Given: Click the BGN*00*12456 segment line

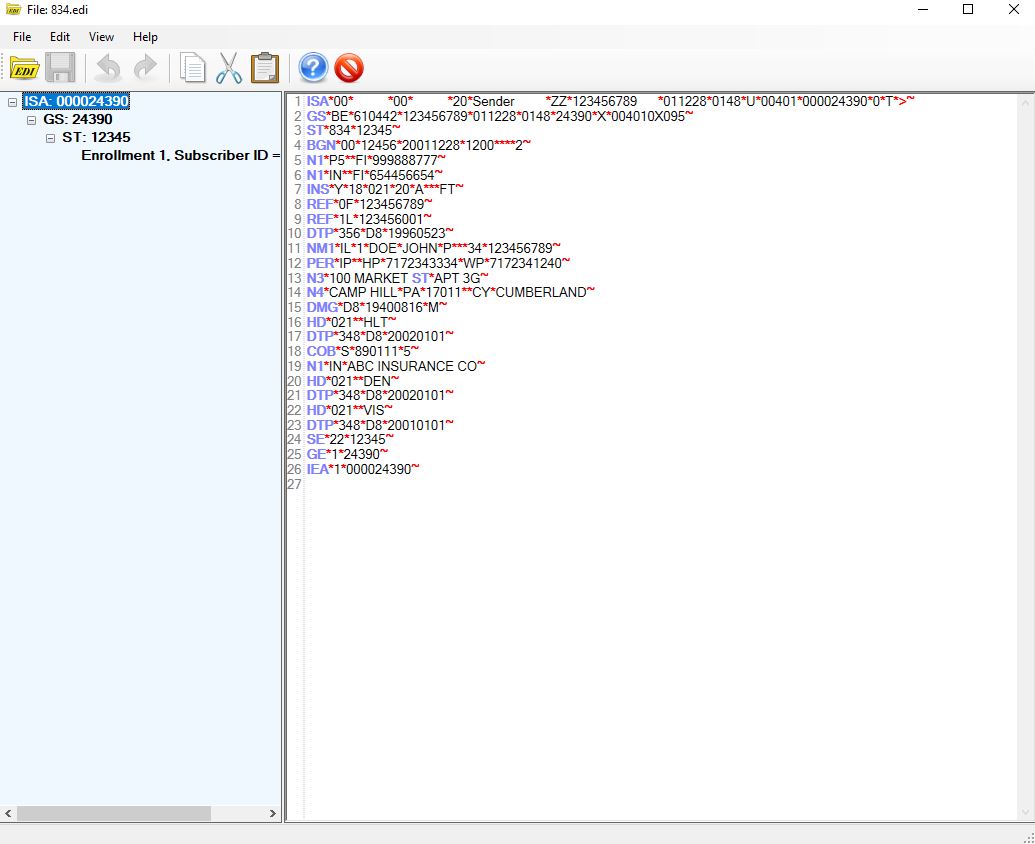Looking at the screenshot, I should coord(418,145).
